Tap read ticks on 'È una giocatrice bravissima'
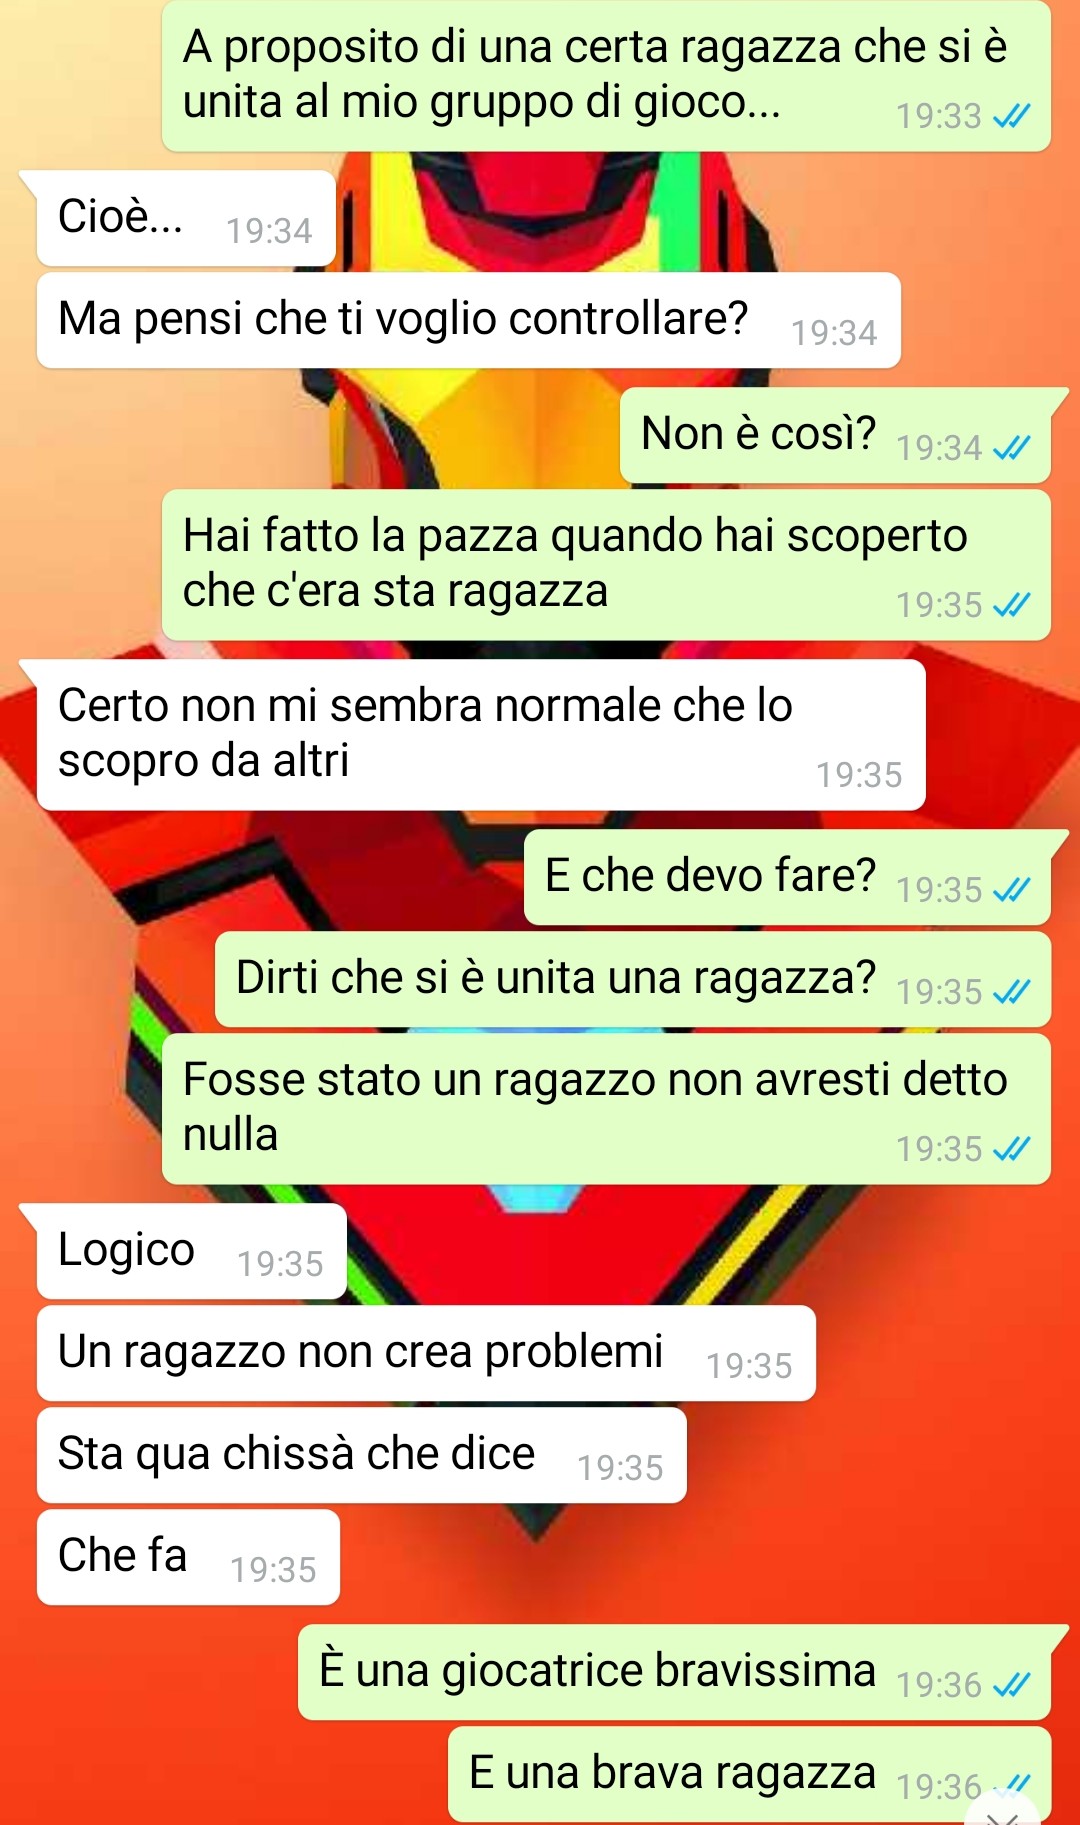This screenshot has height=1825, width=1080. point(1011,1685)
